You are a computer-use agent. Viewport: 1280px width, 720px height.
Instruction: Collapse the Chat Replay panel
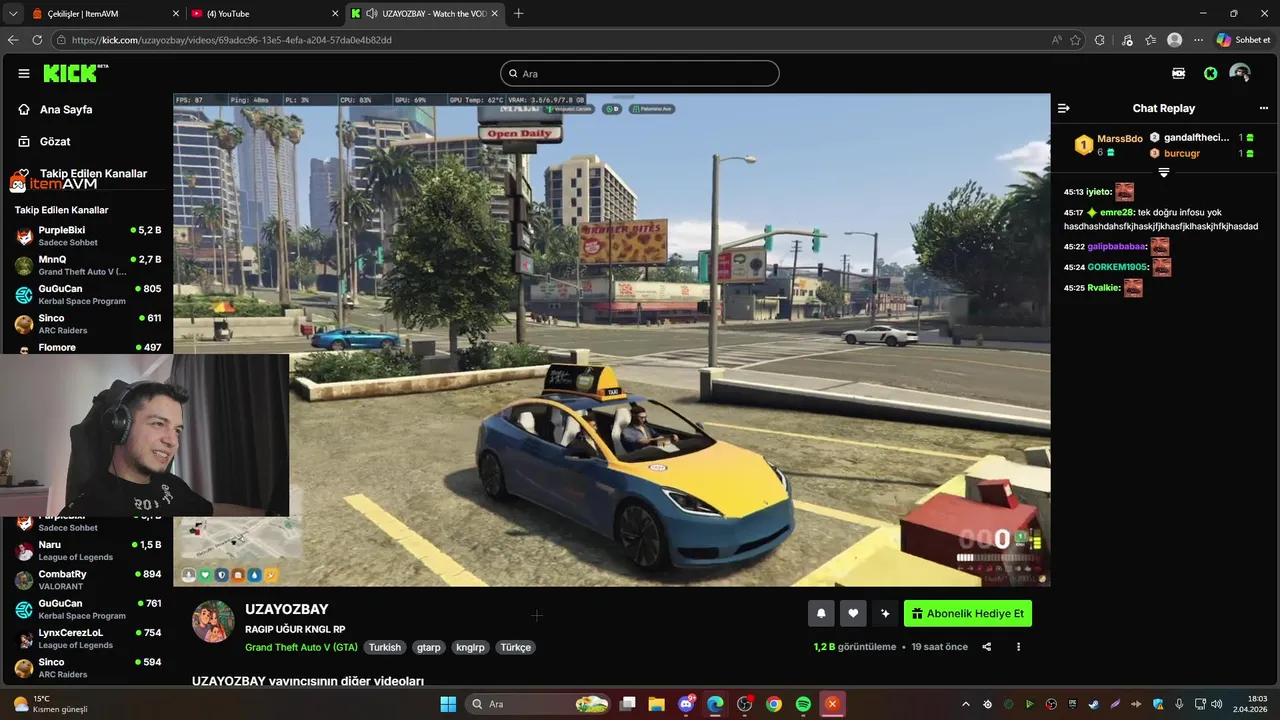click(x=1064, y=108)
